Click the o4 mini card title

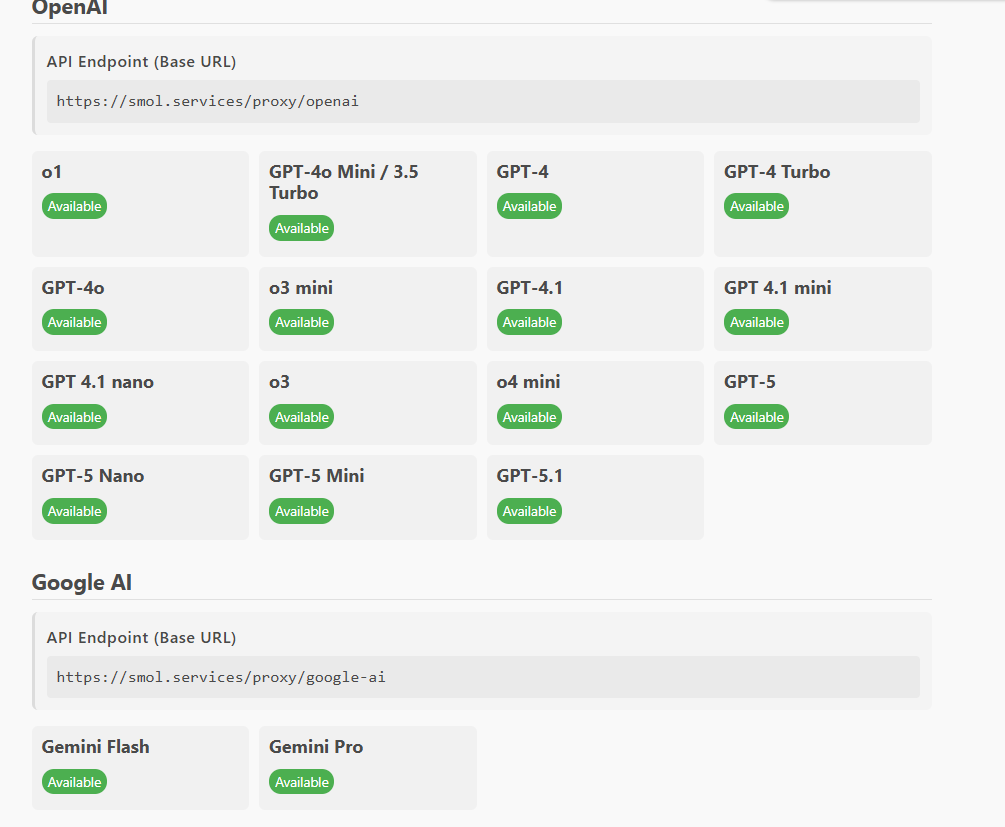[528, 382]
